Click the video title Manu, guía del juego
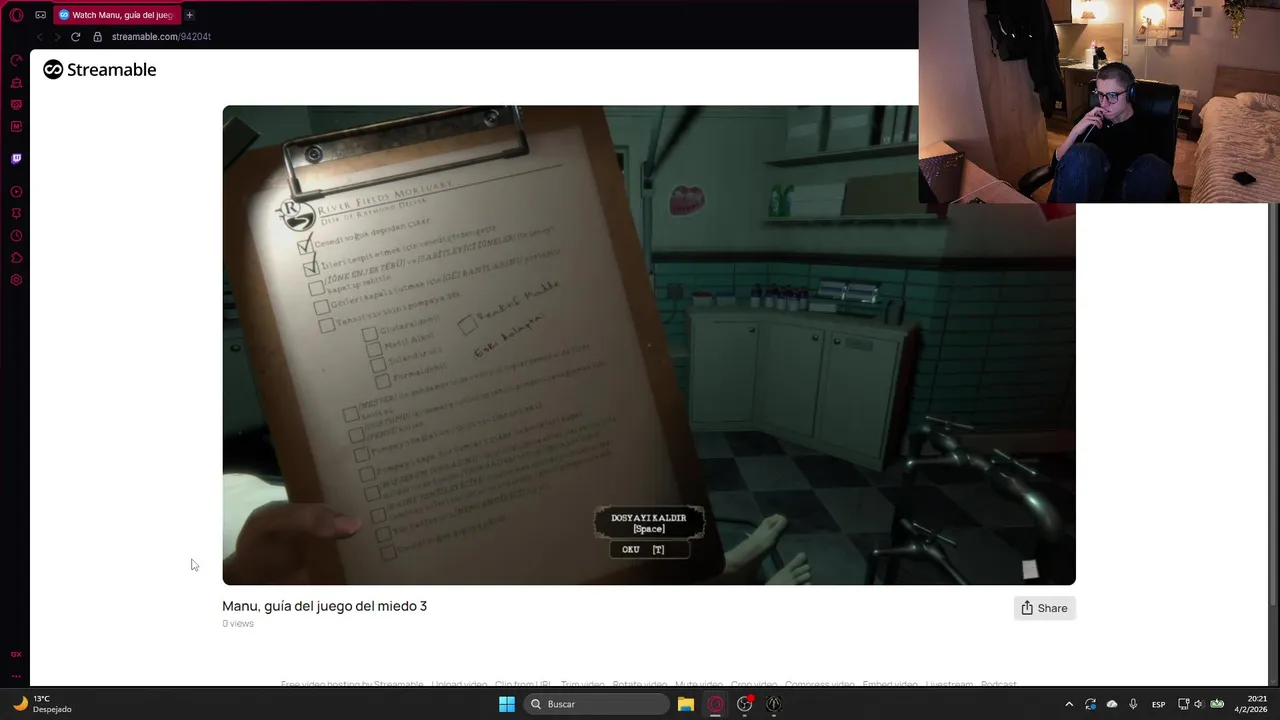This screenshot has width=1280, height=720. click(324, 606)
